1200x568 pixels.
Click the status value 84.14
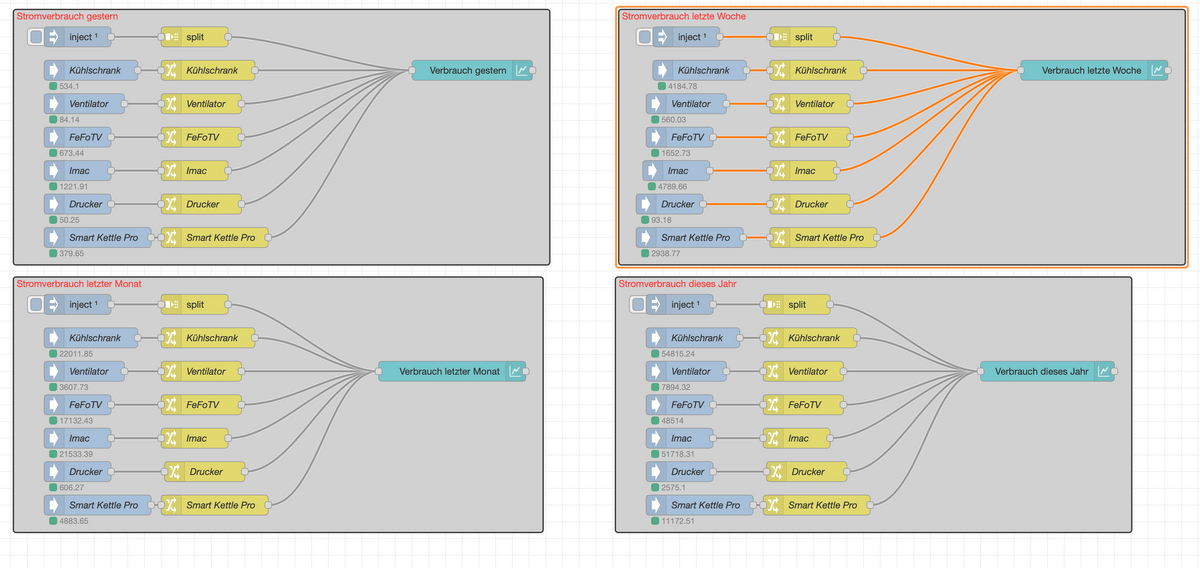pyautogui.click(x=70, y=120)
